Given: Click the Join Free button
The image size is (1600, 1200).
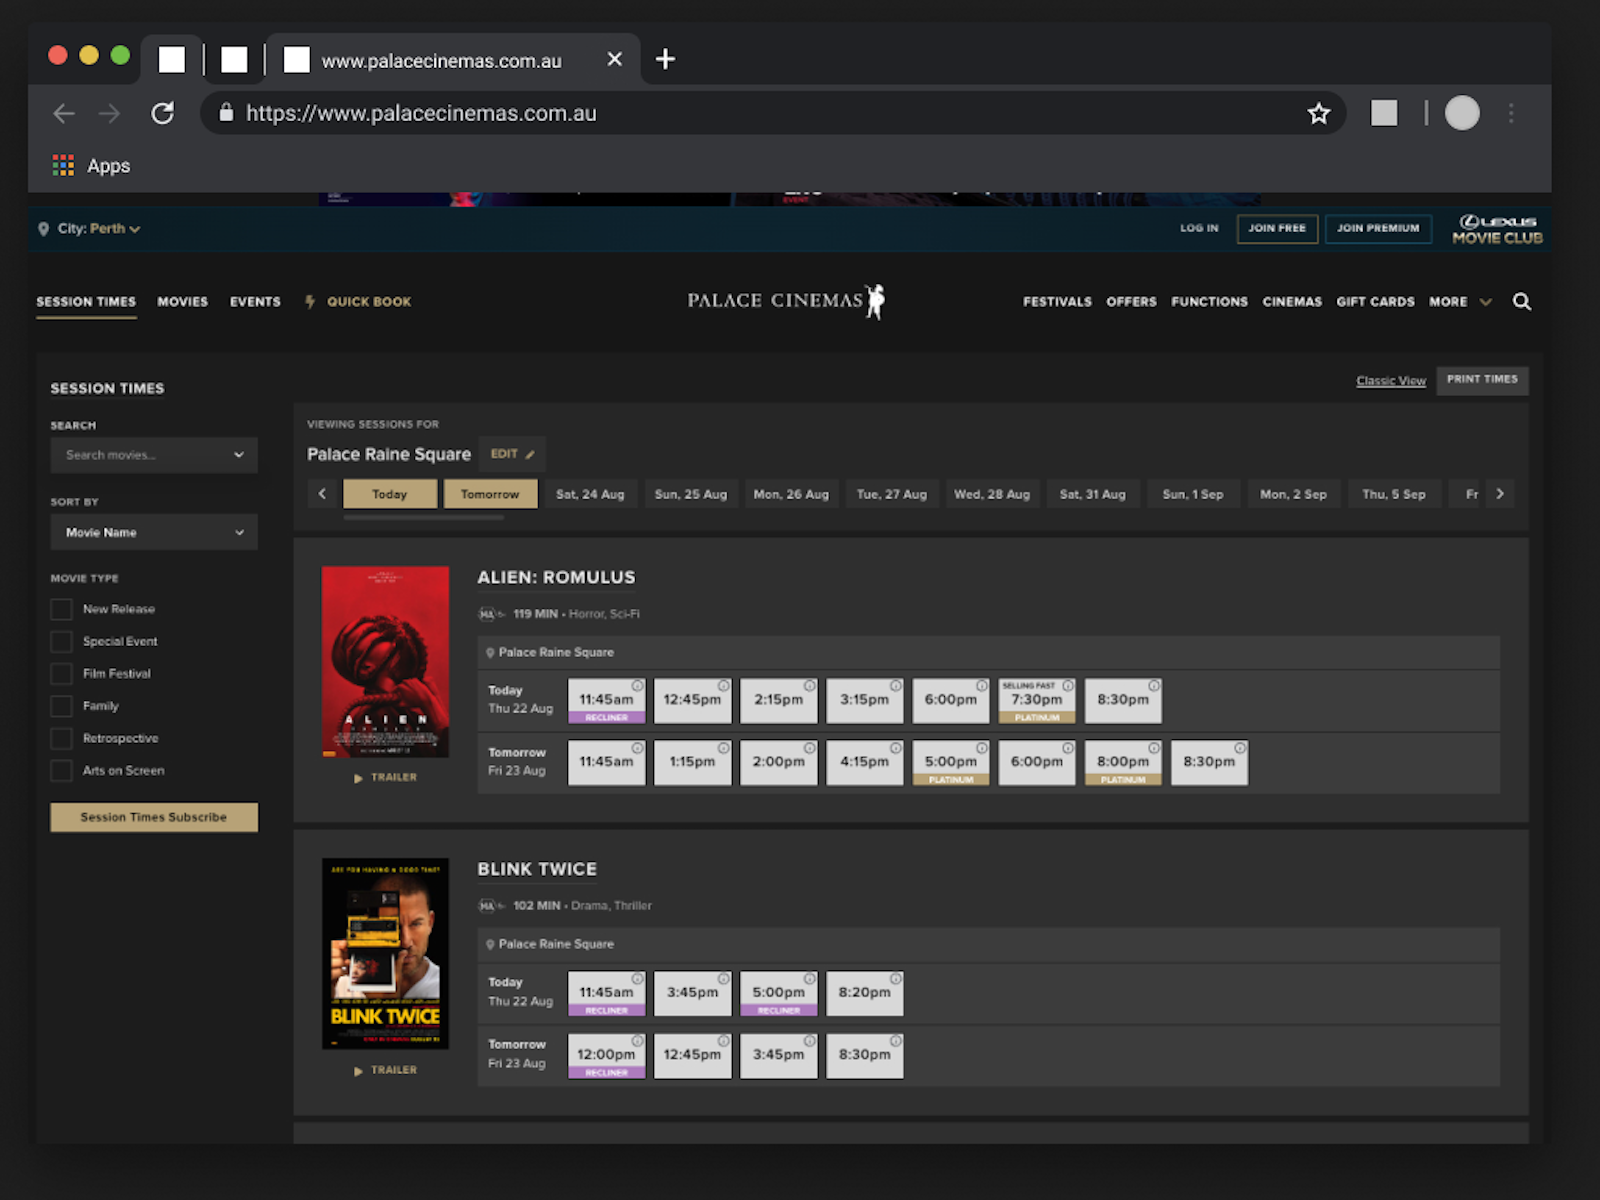Looking at the screenshot, I should coord(1277,229).
